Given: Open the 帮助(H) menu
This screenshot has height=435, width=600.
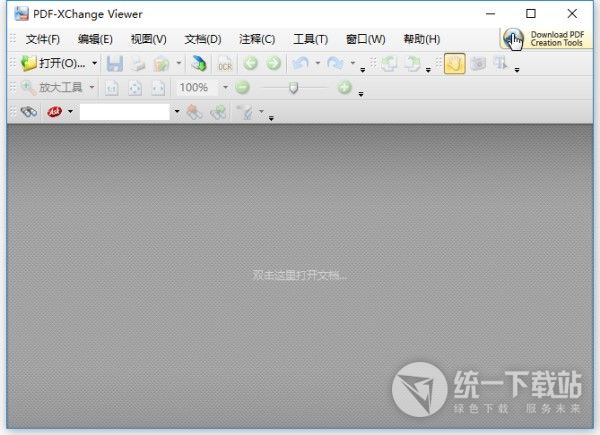Looking at the screenshot, I should (x=422, y=39).
